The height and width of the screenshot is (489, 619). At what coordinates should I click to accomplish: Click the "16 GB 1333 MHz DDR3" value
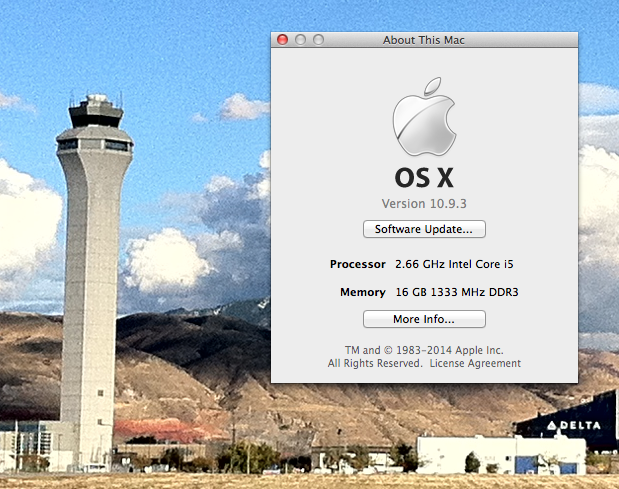pyautogui.click(x=457, y=292)
